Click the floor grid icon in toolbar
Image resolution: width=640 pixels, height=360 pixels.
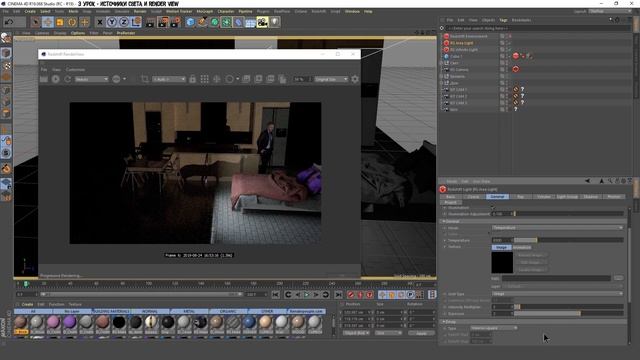(250, 22)
